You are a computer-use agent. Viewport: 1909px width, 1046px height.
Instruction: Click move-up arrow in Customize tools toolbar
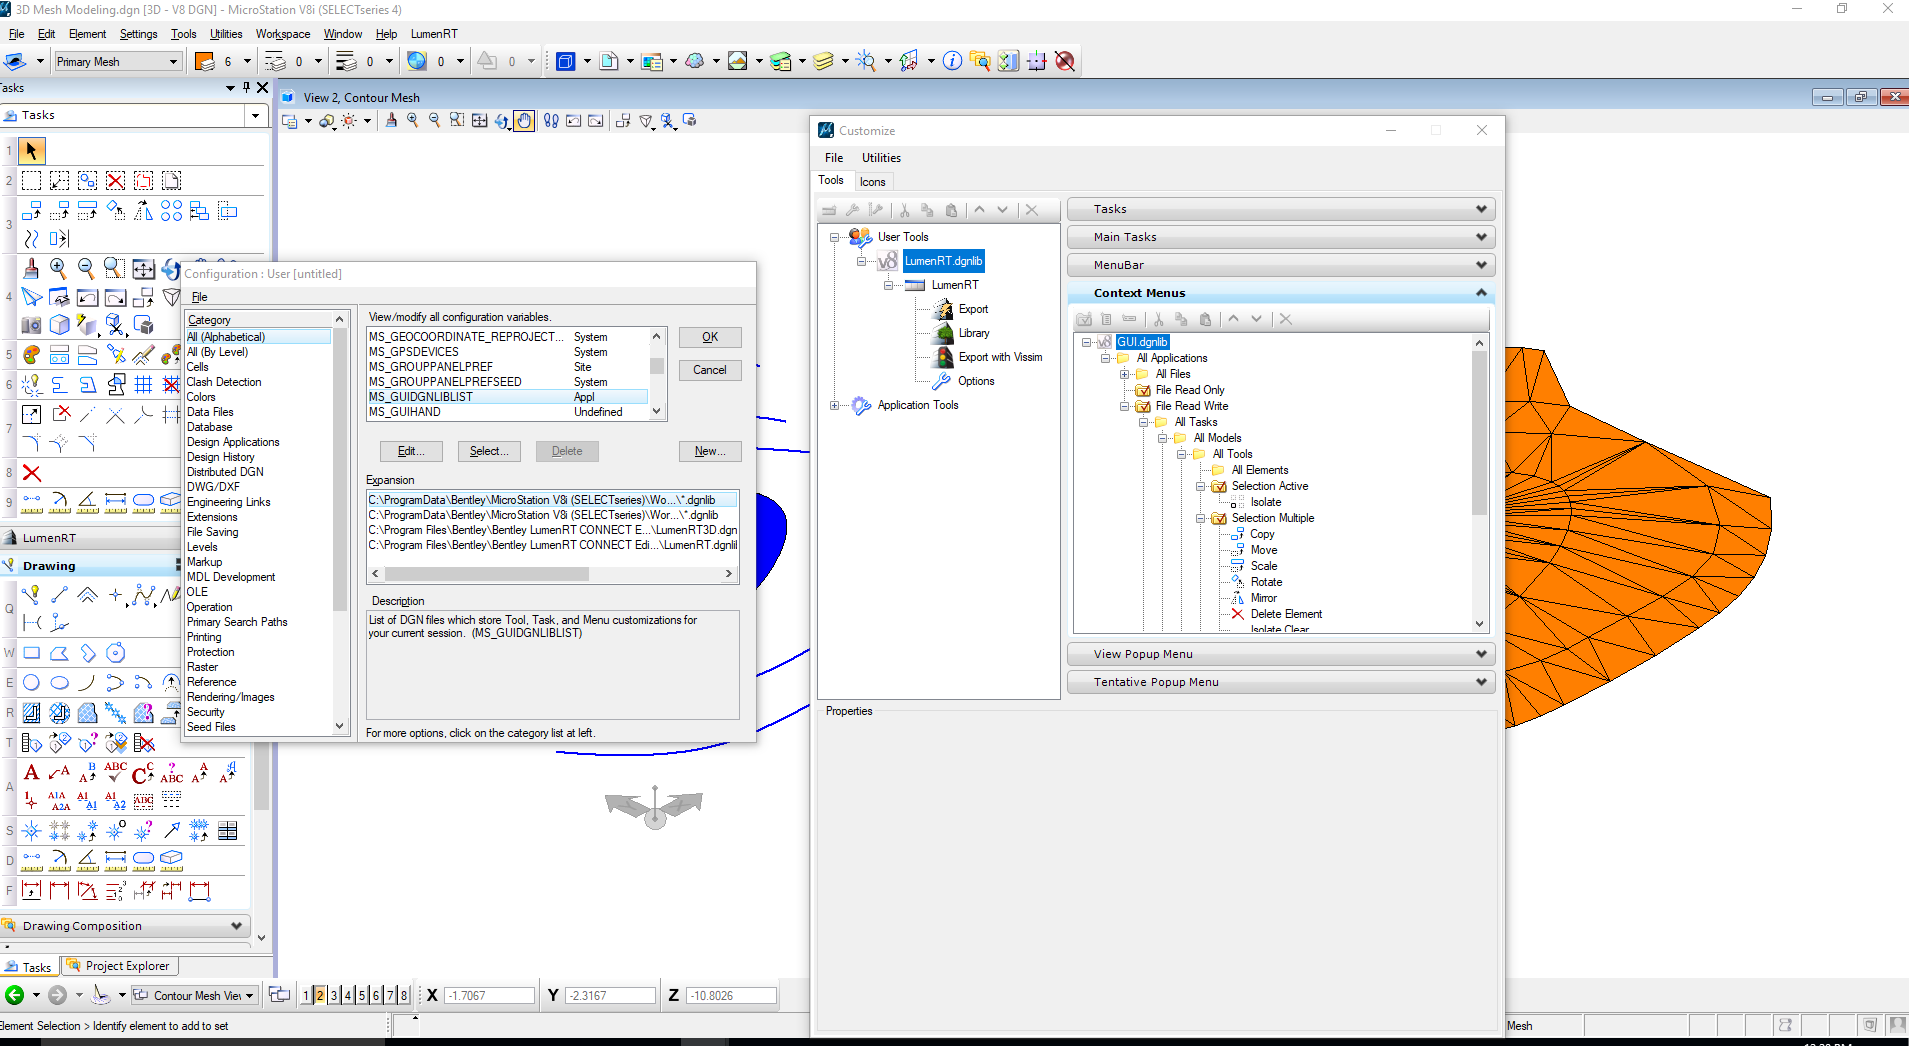(979, 210)
